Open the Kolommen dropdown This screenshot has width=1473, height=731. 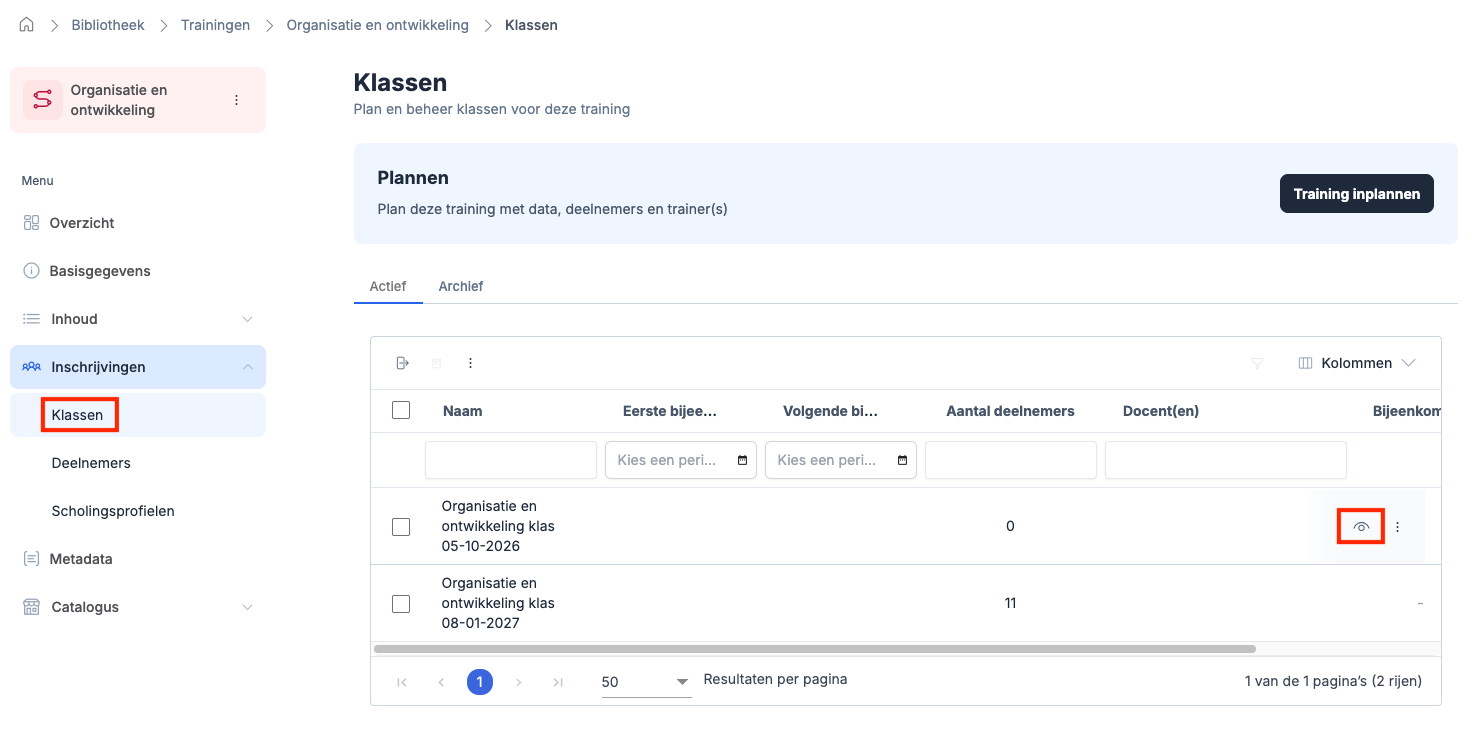[x=1357, y=363]
